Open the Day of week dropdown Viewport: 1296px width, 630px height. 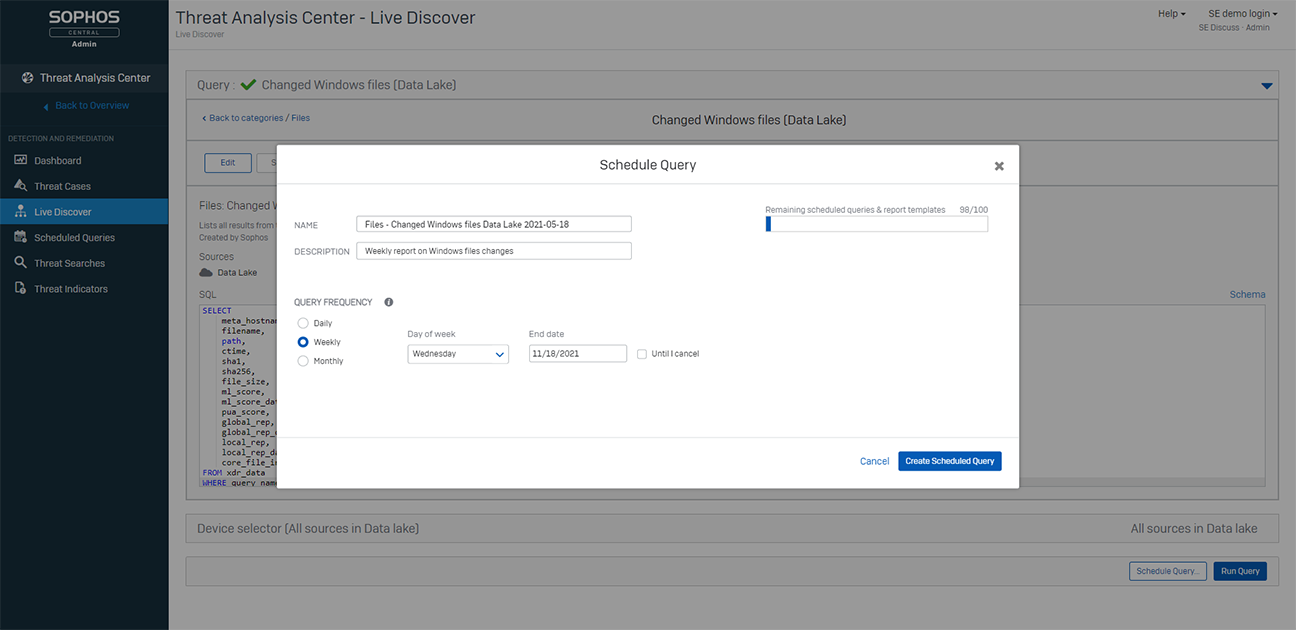click(x=458, y=354)
